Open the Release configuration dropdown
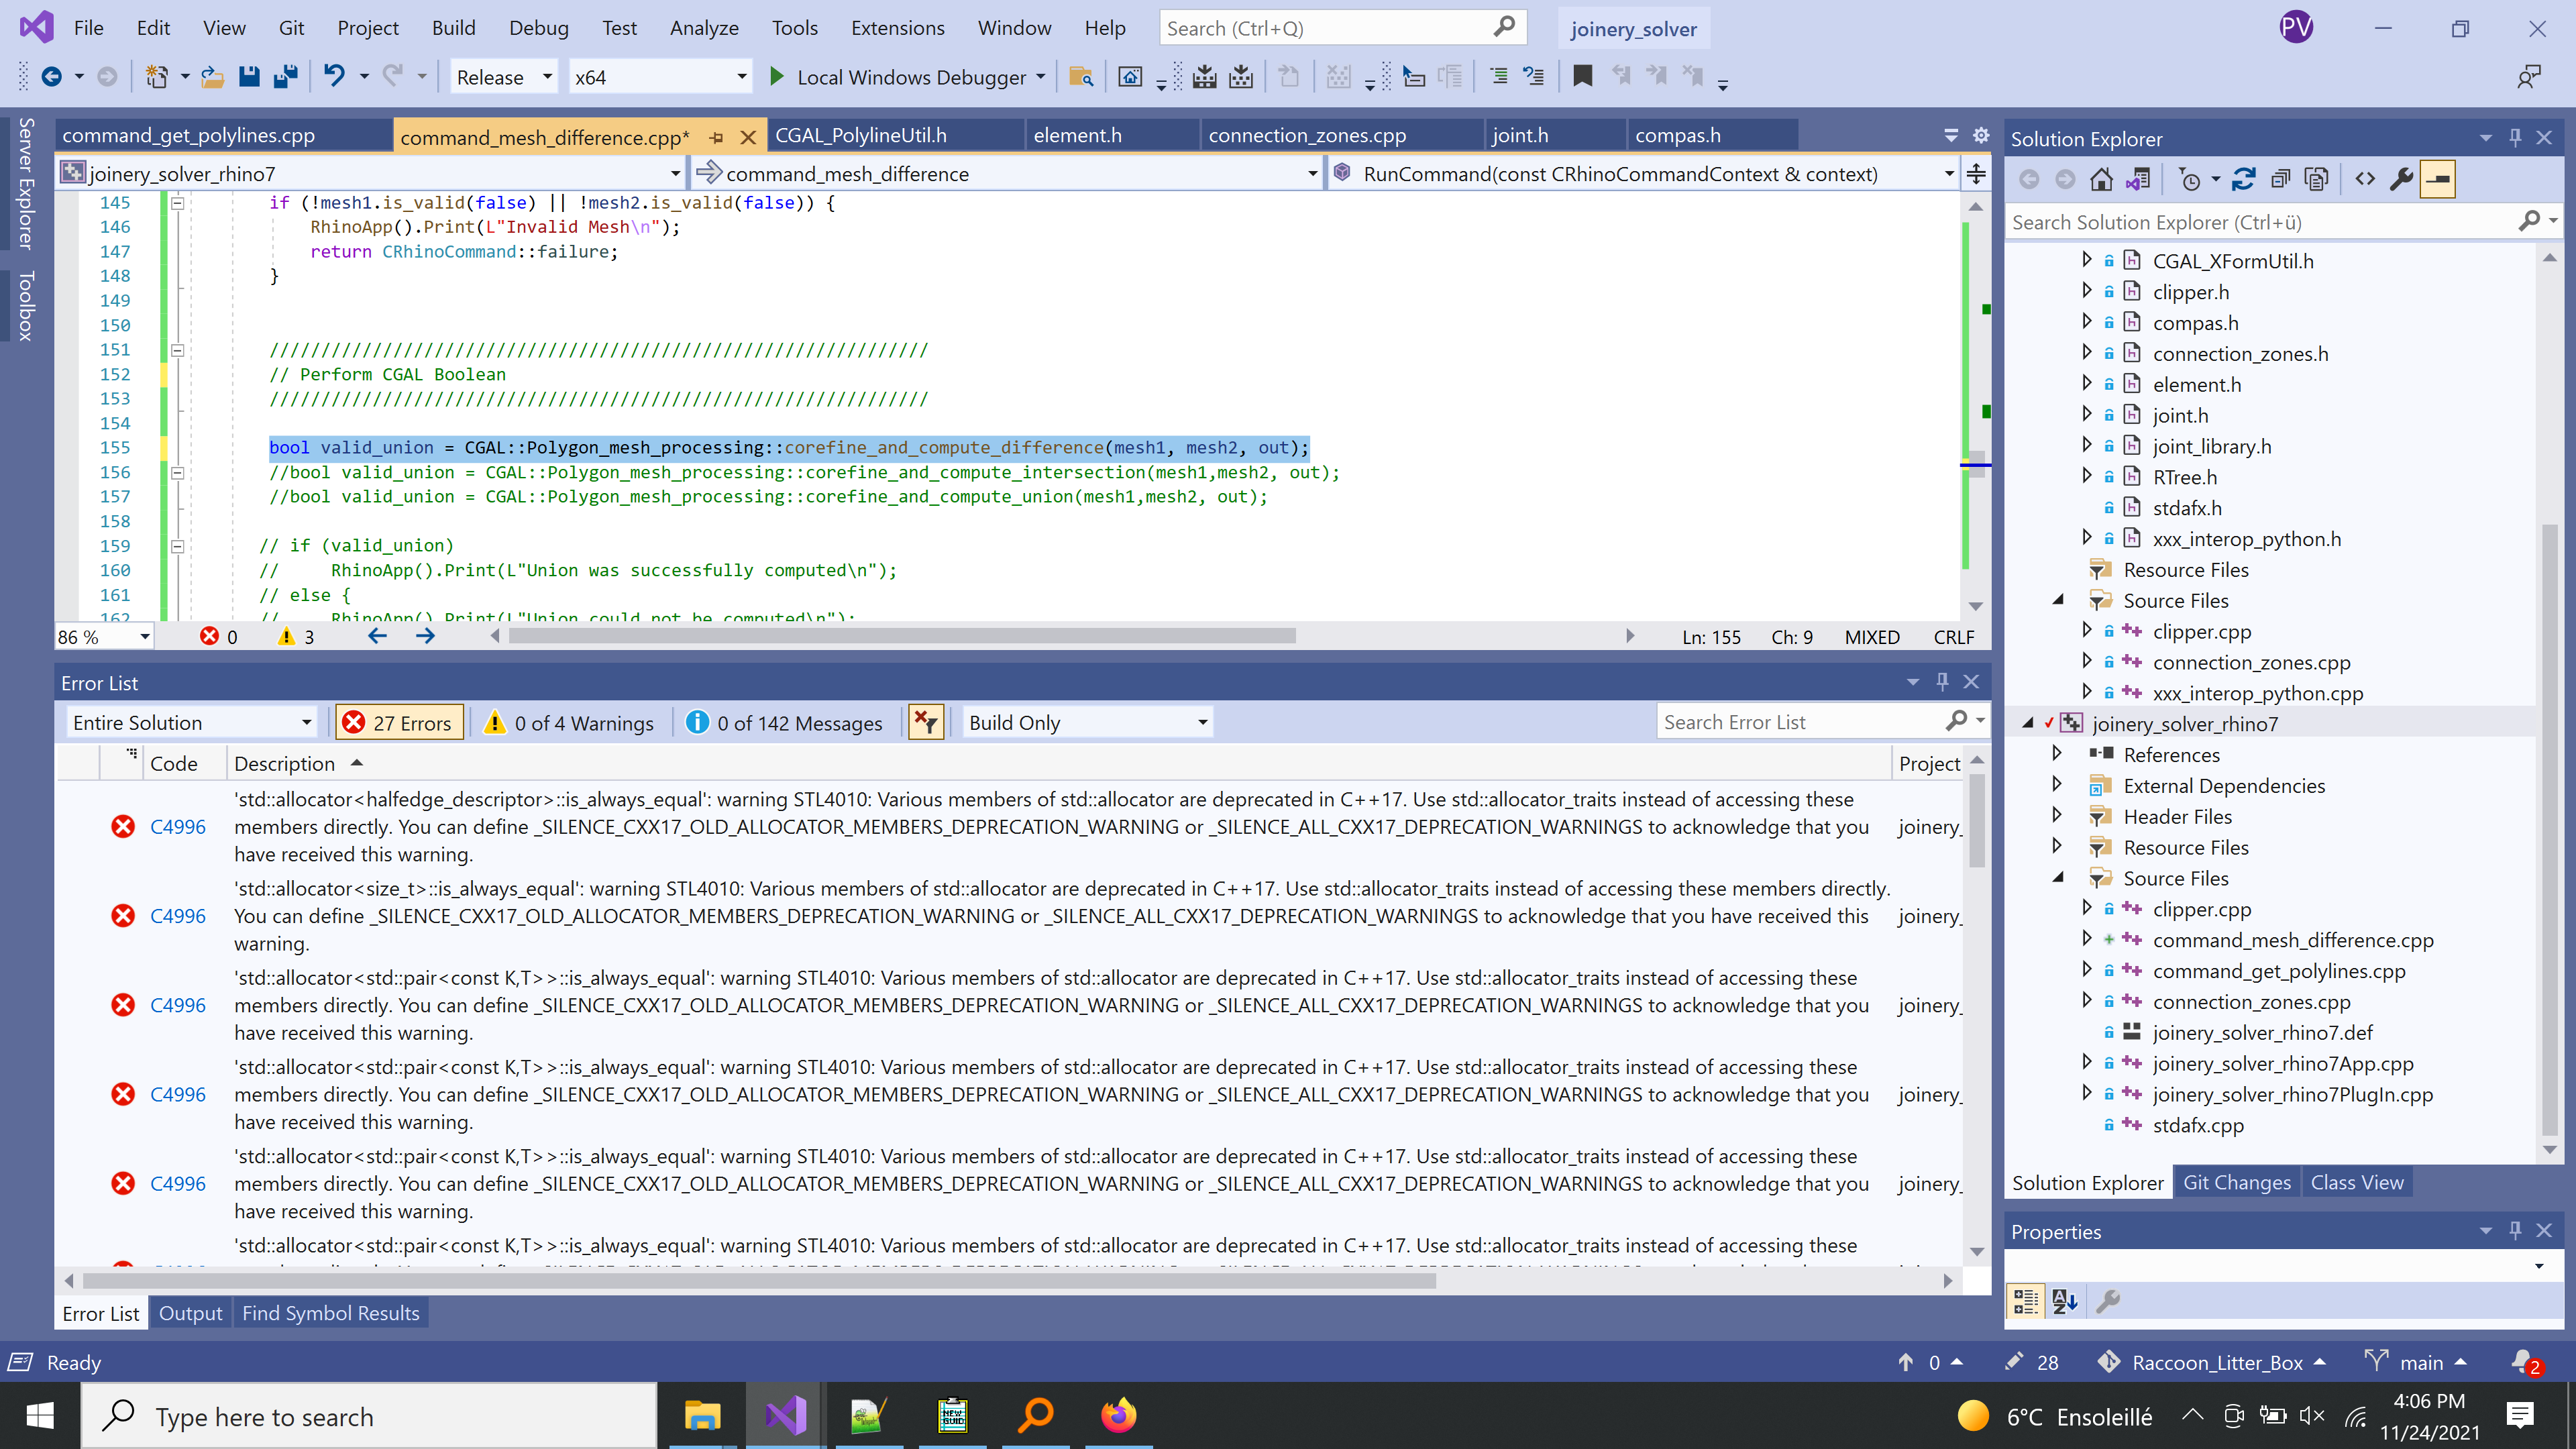This screenshot has height=1449, width=2576. tap(503, 77)
